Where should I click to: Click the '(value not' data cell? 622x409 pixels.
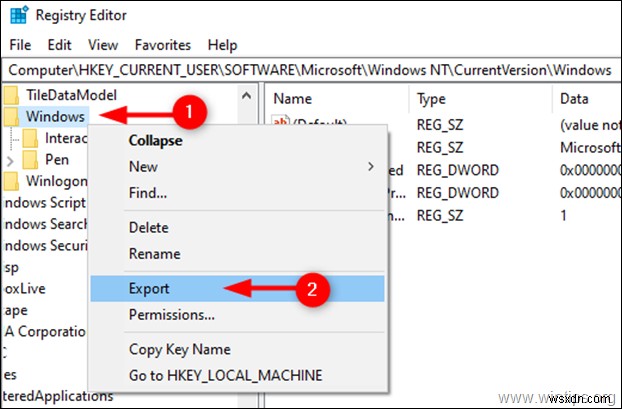[590, 125]
